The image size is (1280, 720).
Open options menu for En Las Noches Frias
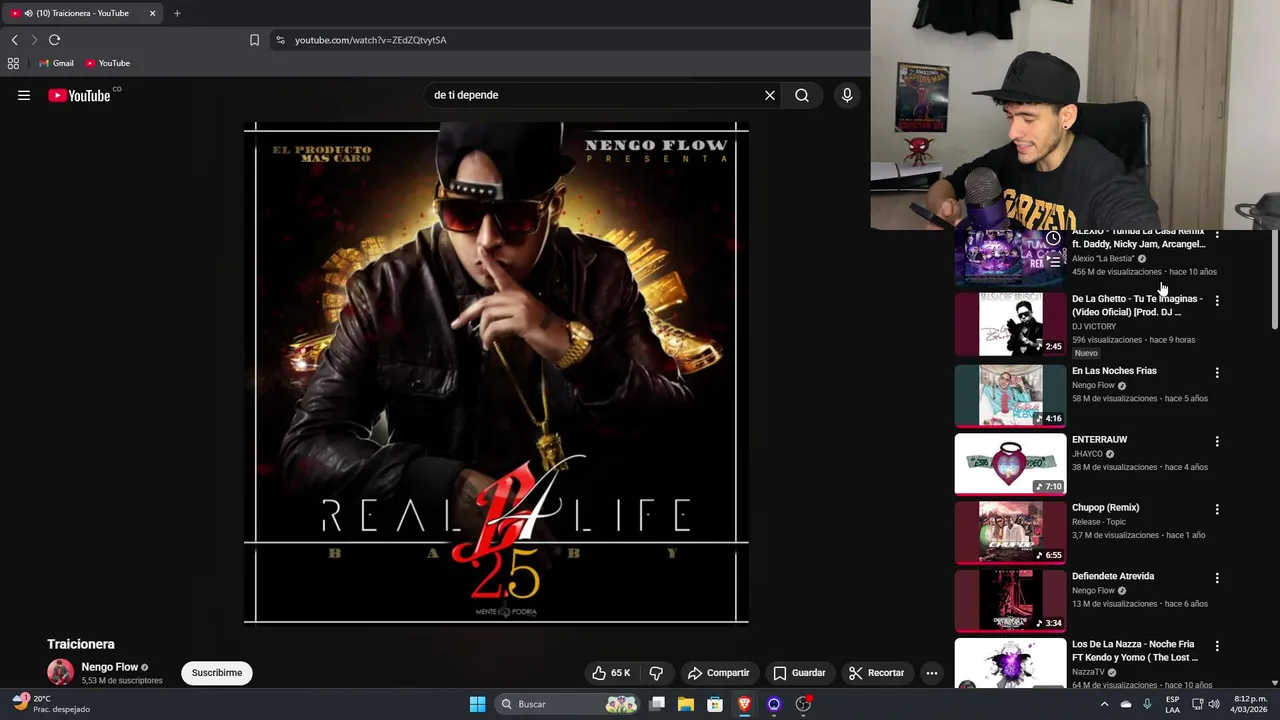coord(1217,372)
